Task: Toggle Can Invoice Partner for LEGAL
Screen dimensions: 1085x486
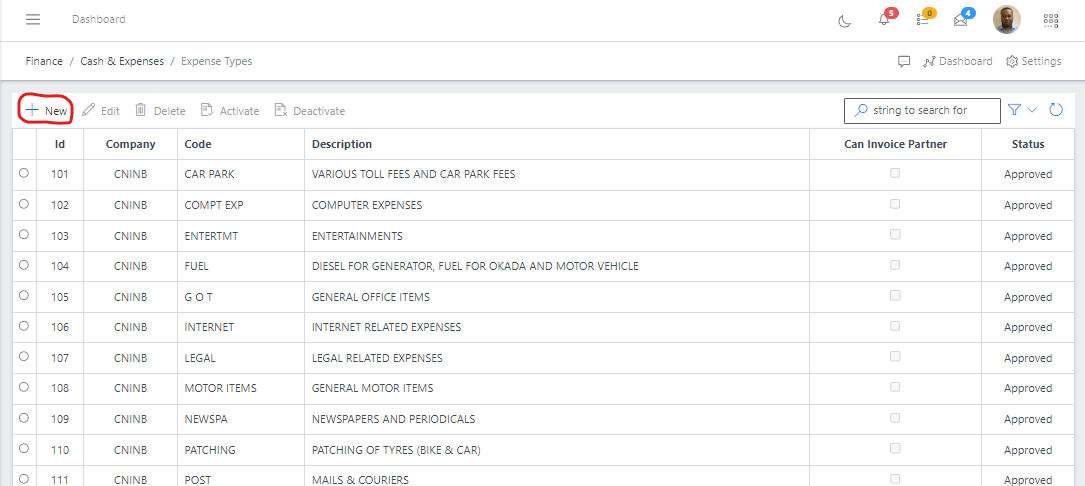Action: (895, 357)
